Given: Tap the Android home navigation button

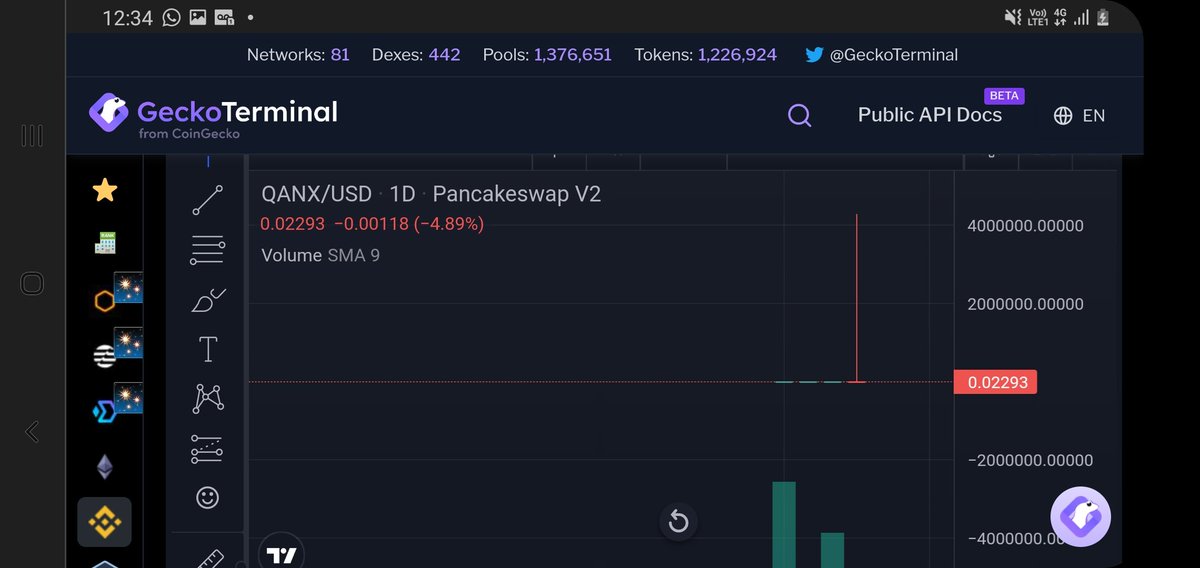Looking at the screenshot, I should pyautogui.click(x=32, y=284).
